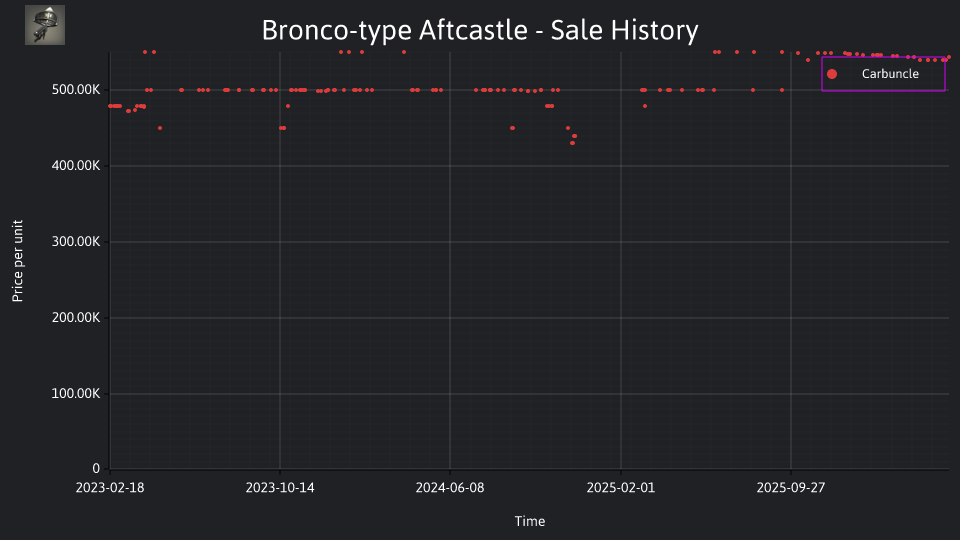This screenshot has height=540, width=960.
Task: Click the red Carbuncle legend marker
Action: pyautogui.click(x=832, y=74)
